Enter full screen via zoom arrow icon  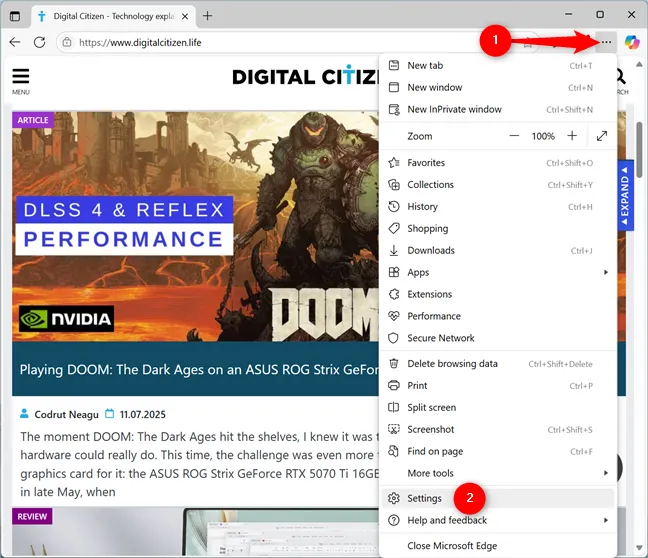602,136
